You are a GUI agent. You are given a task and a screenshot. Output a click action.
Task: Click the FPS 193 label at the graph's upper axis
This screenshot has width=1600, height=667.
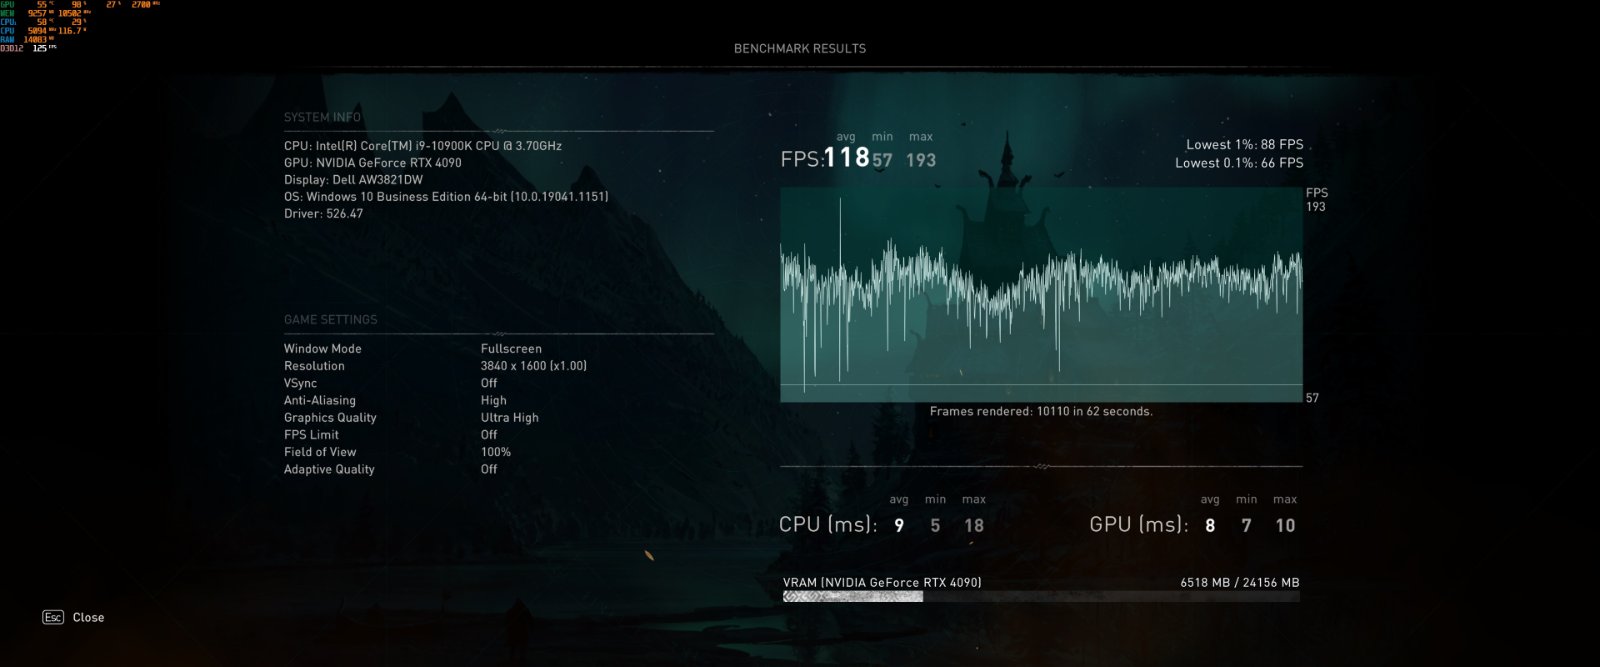(x=1316, y=200)
